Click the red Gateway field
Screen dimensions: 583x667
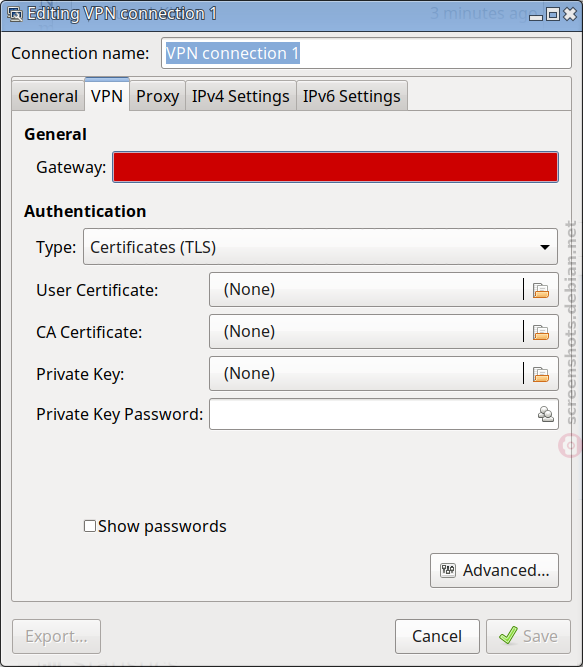335,167
